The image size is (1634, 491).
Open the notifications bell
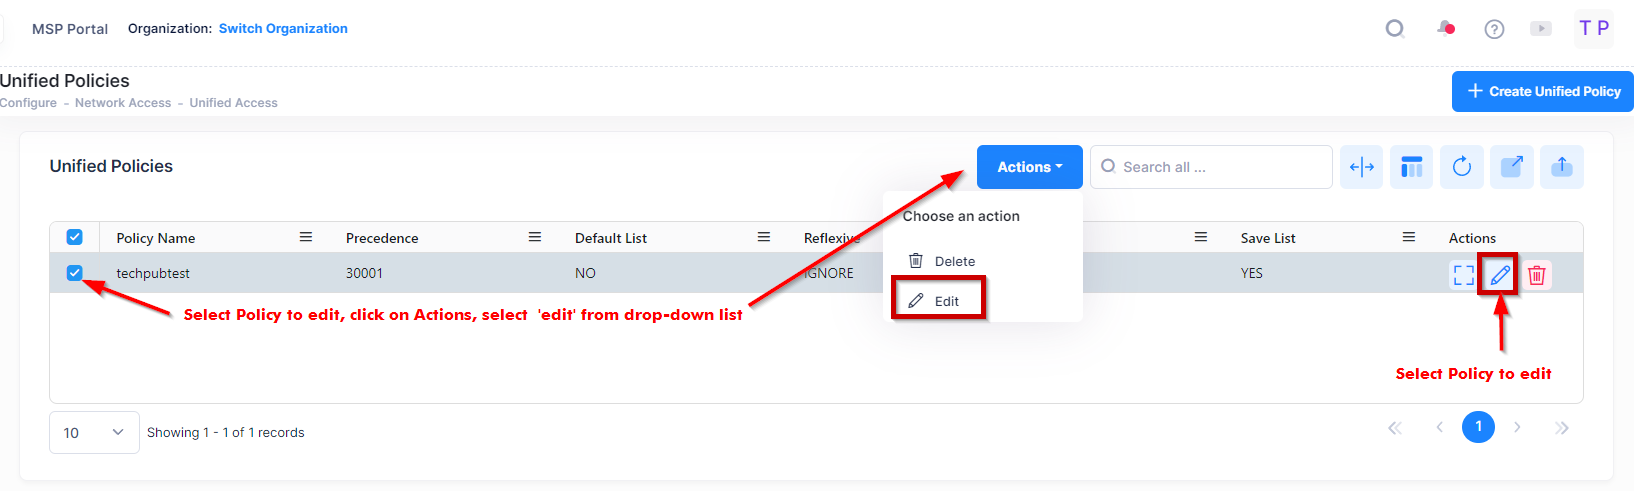coord(1446,29)
